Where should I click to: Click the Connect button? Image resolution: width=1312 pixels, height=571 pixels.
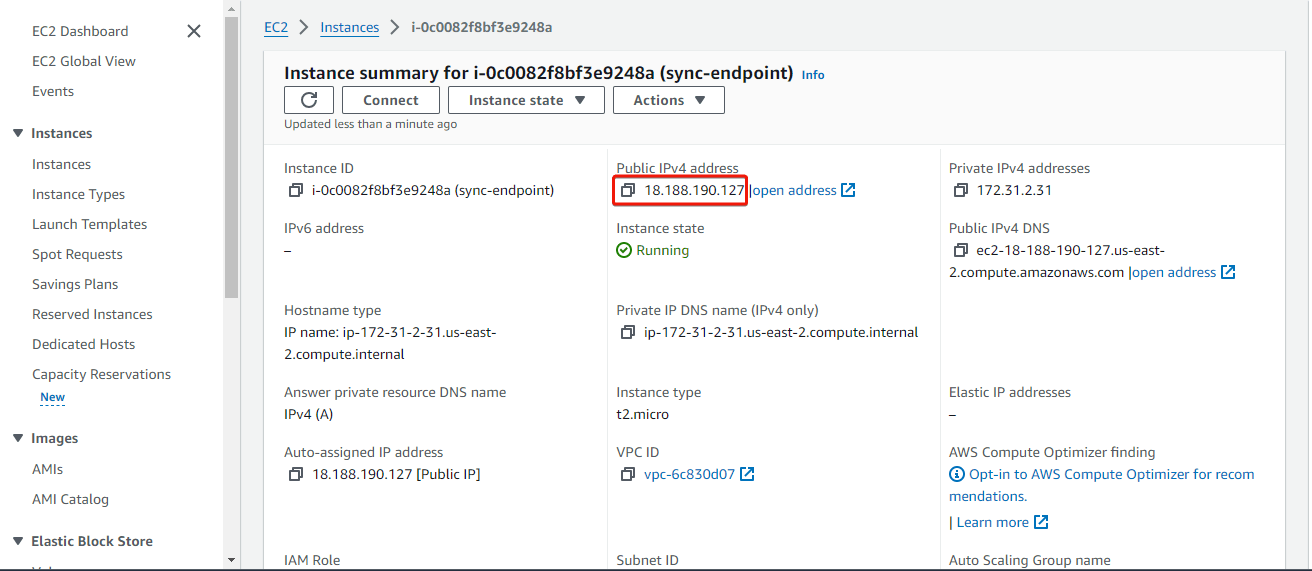coord(391,100)
